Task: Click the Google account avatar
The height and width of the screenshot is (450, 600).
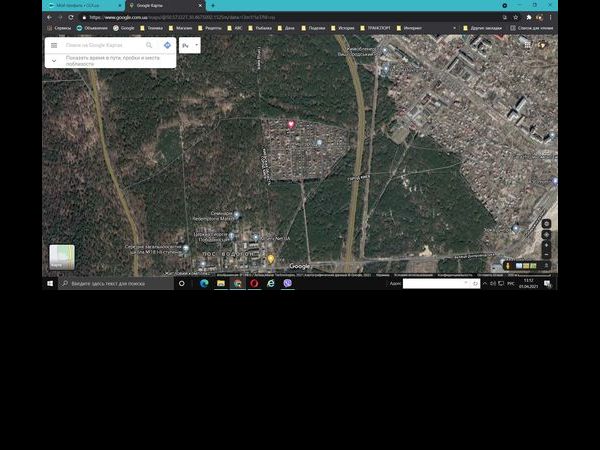Action: [543, 44]
